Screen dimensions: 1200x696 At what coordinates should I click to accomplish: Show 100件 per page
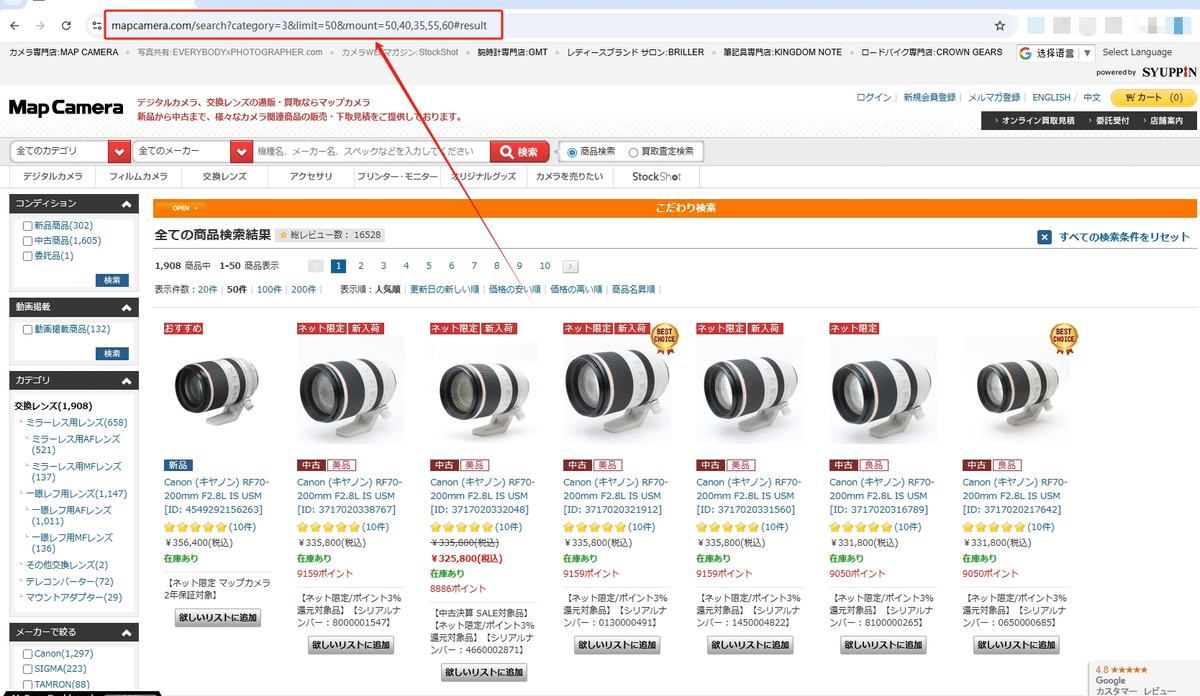click(269, 289)
